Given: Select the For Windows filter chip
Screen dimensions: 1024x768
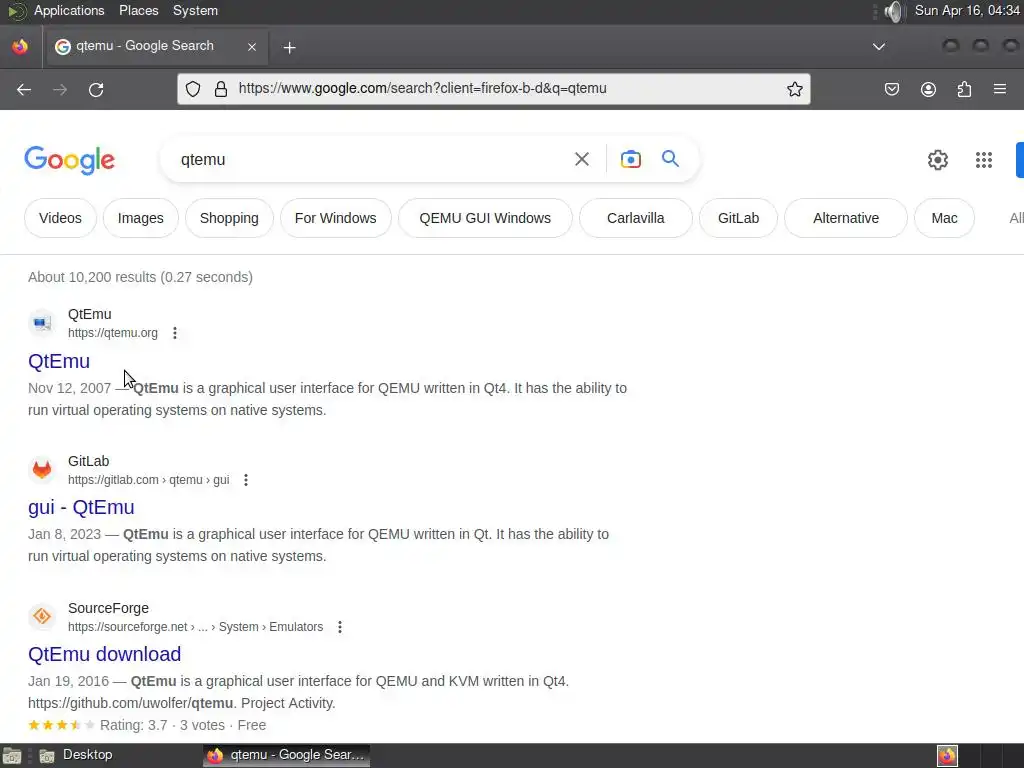Looking at the screenshot, I should point(336,218).
